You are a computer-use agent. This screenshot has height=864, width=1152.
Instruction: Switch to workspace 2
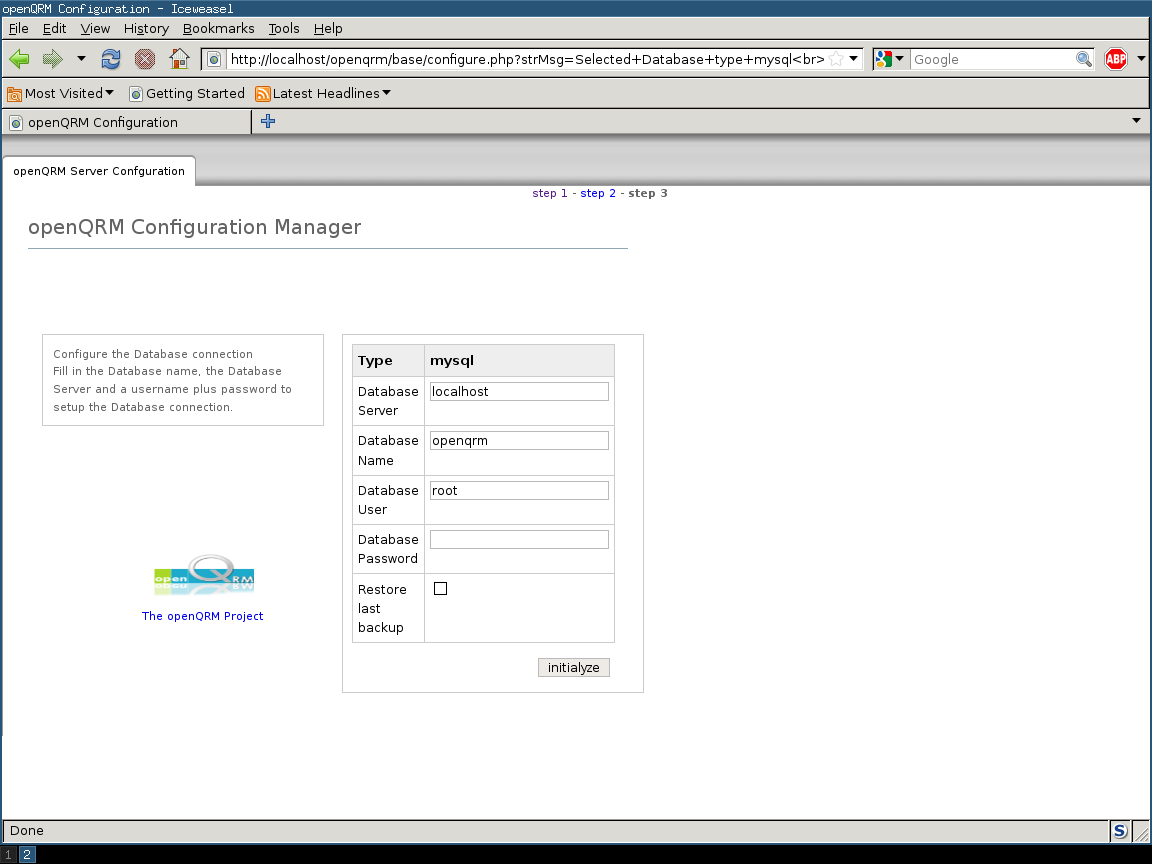tap(26, 854)
